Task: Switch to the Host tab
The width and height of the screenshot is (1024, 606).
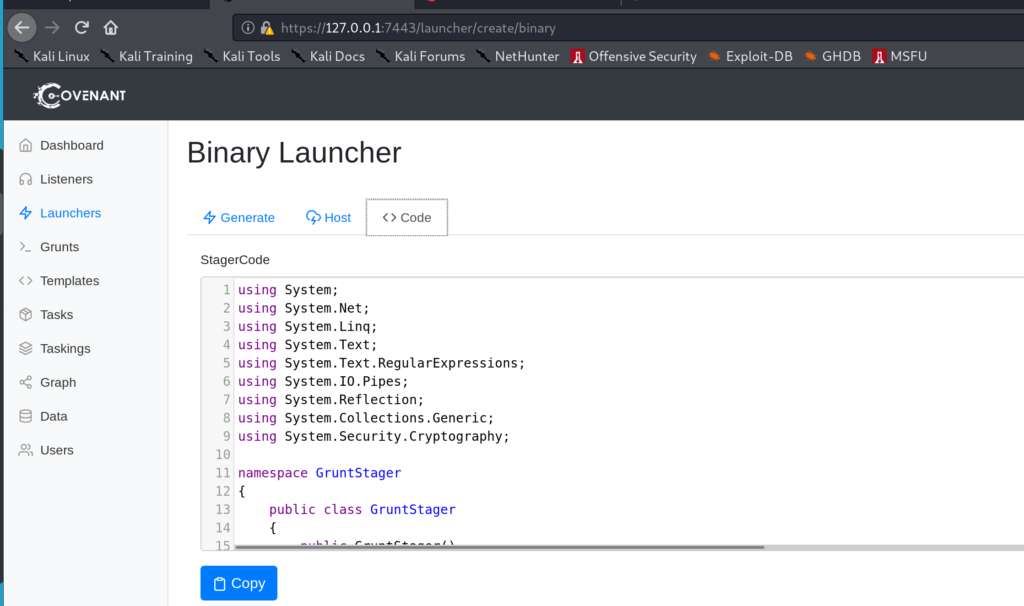Action: (328, 217)
